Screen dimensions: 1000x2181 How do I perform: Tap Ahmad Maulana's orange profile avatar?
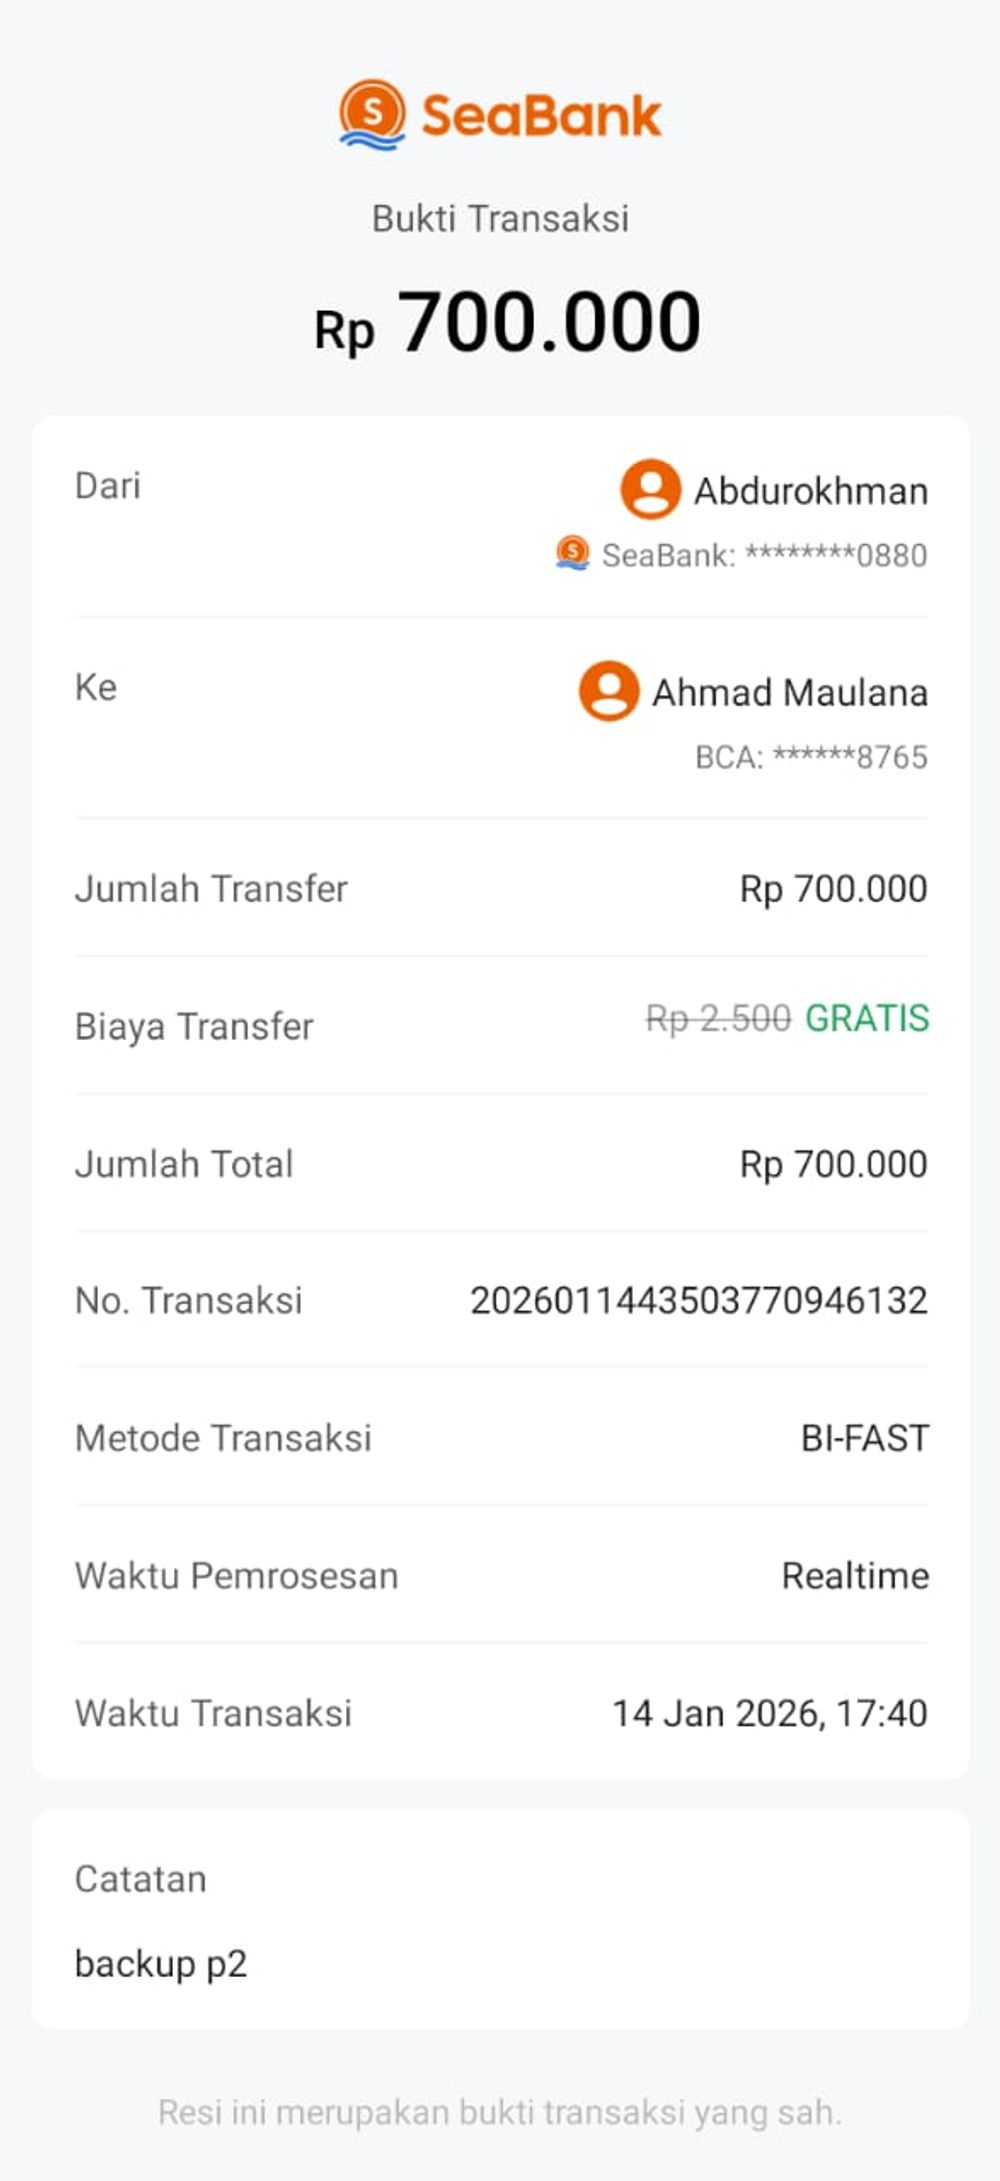tap(609, 691)
